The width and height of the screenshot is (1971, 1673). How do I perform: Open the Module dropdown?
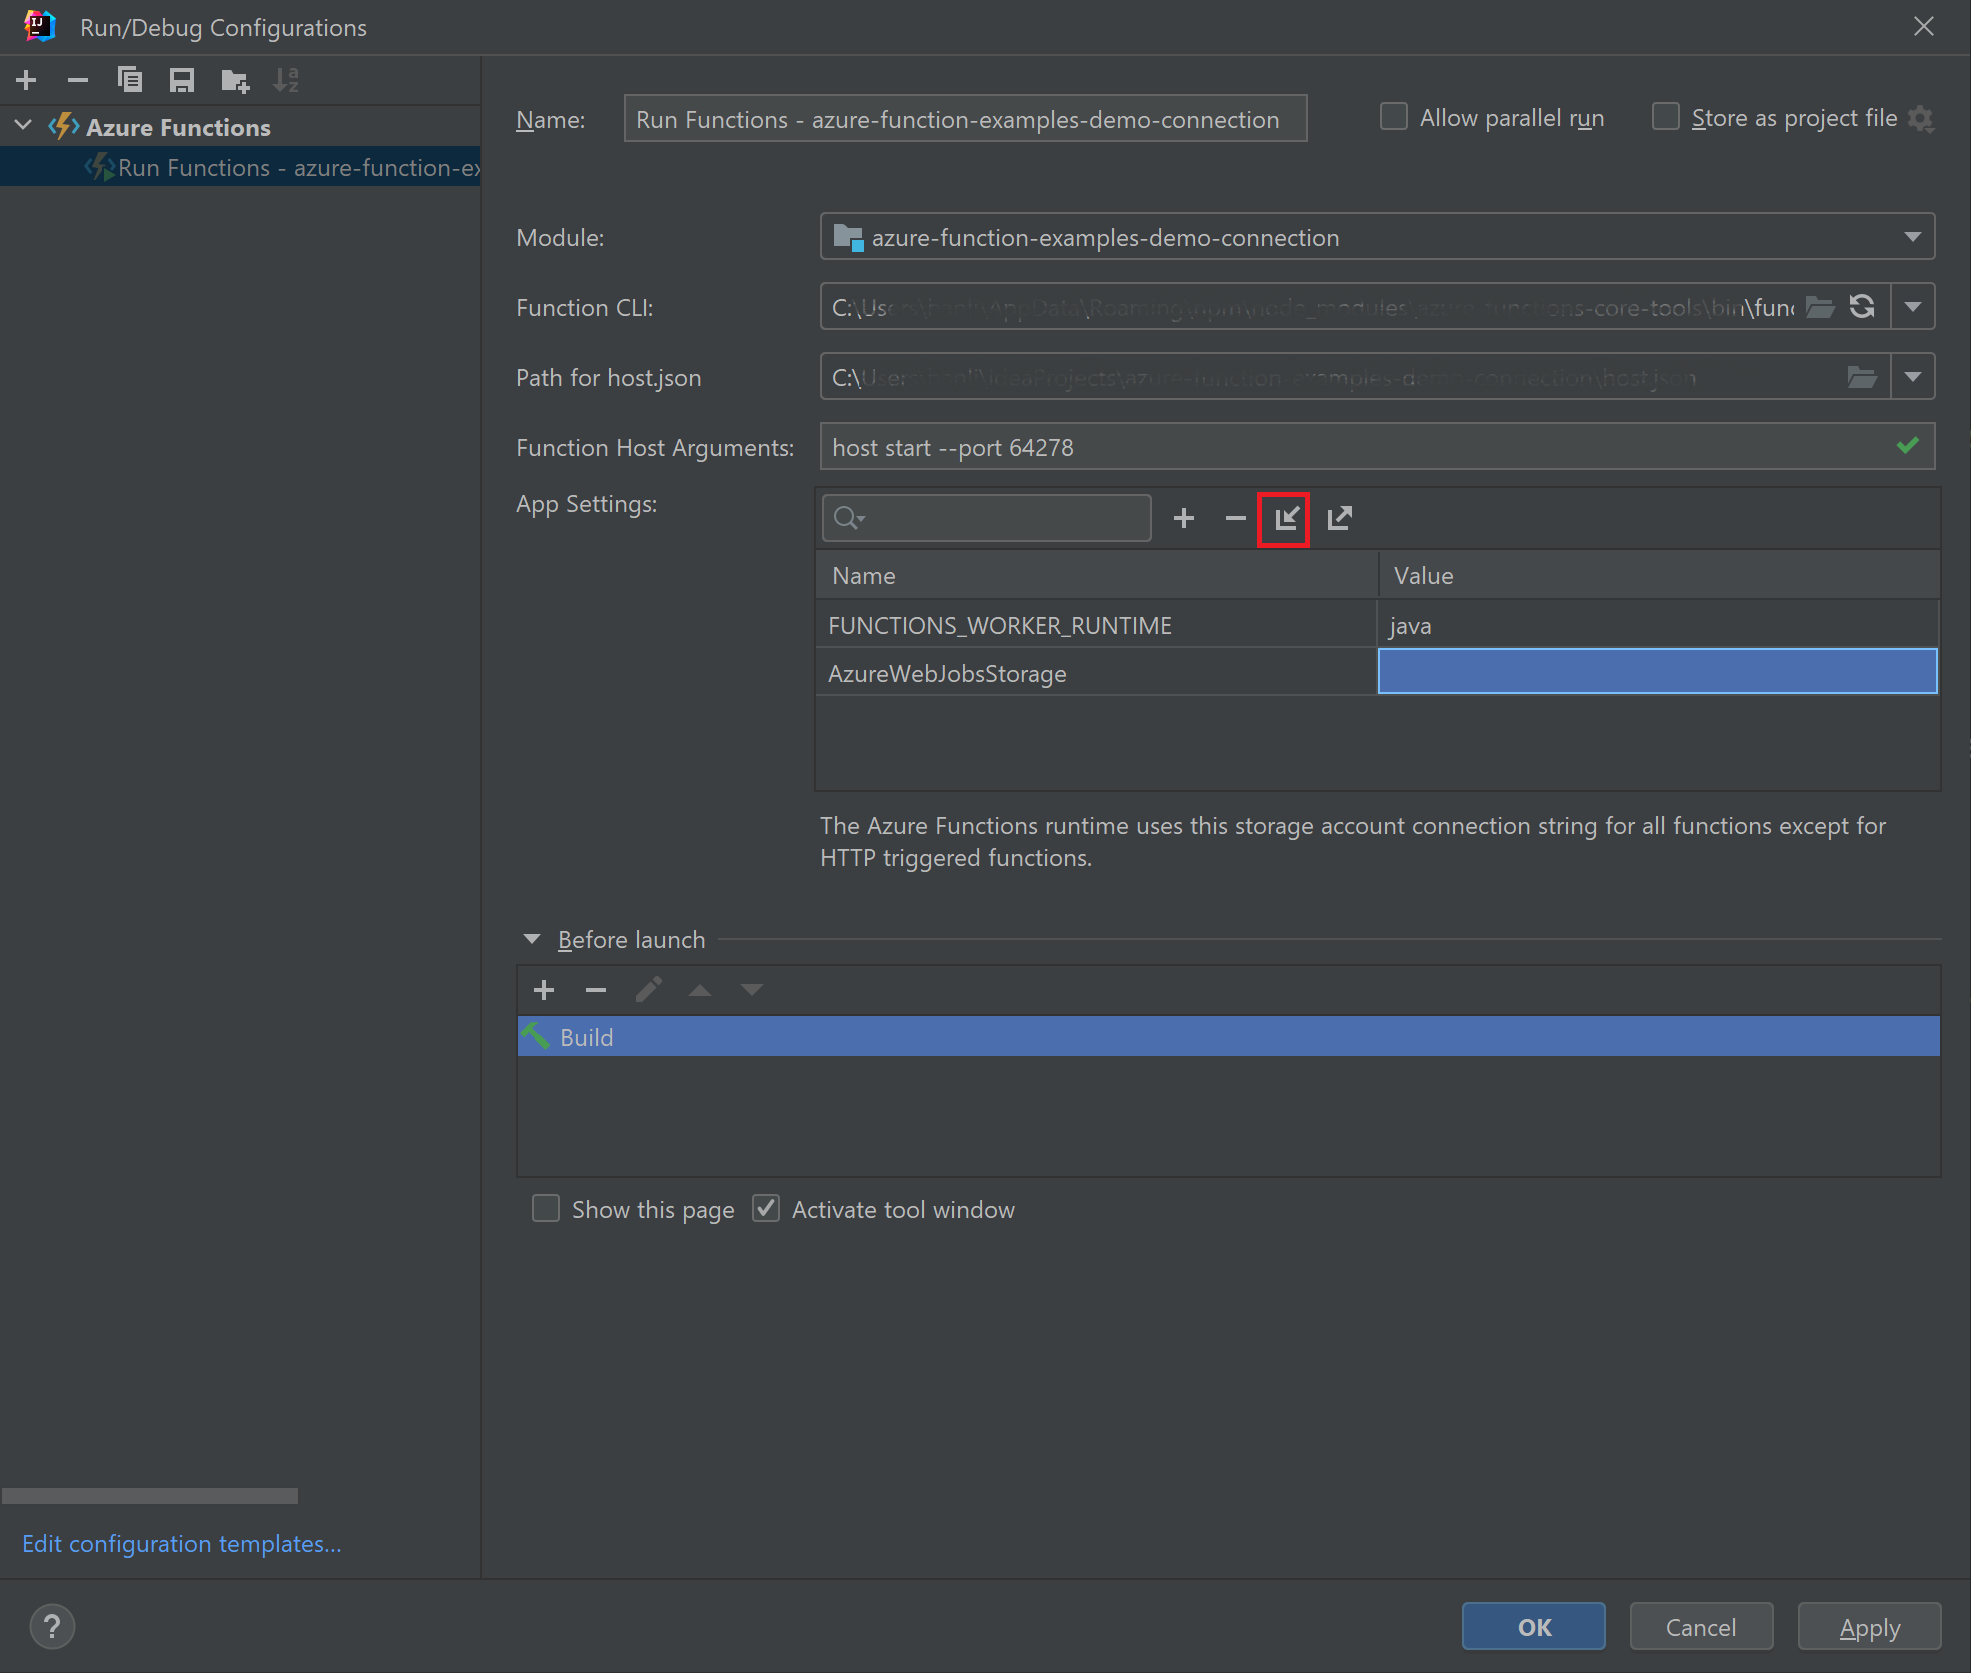[1911, 237]
